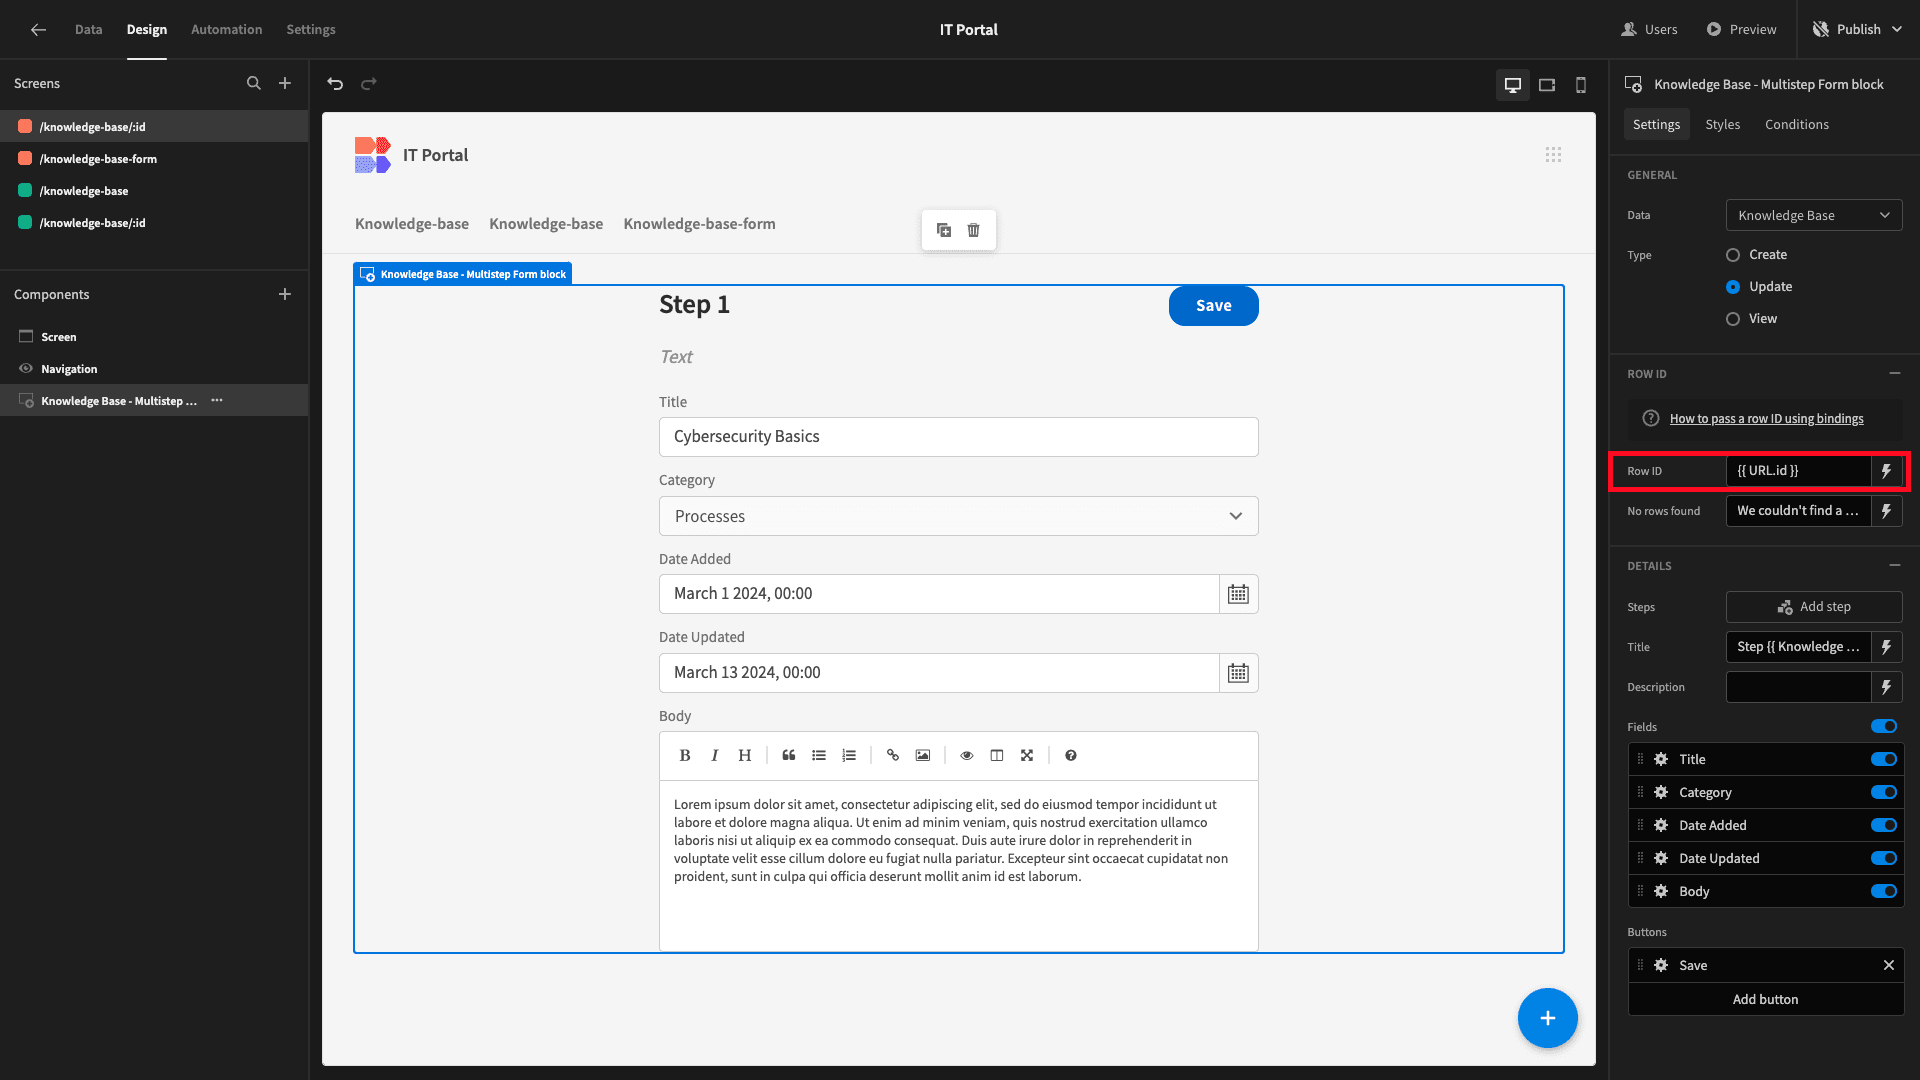Open Row ID bindings lightning icon
Image resolution: width=1920 pixels, height=1080 pixels.
pos(1886,471)
